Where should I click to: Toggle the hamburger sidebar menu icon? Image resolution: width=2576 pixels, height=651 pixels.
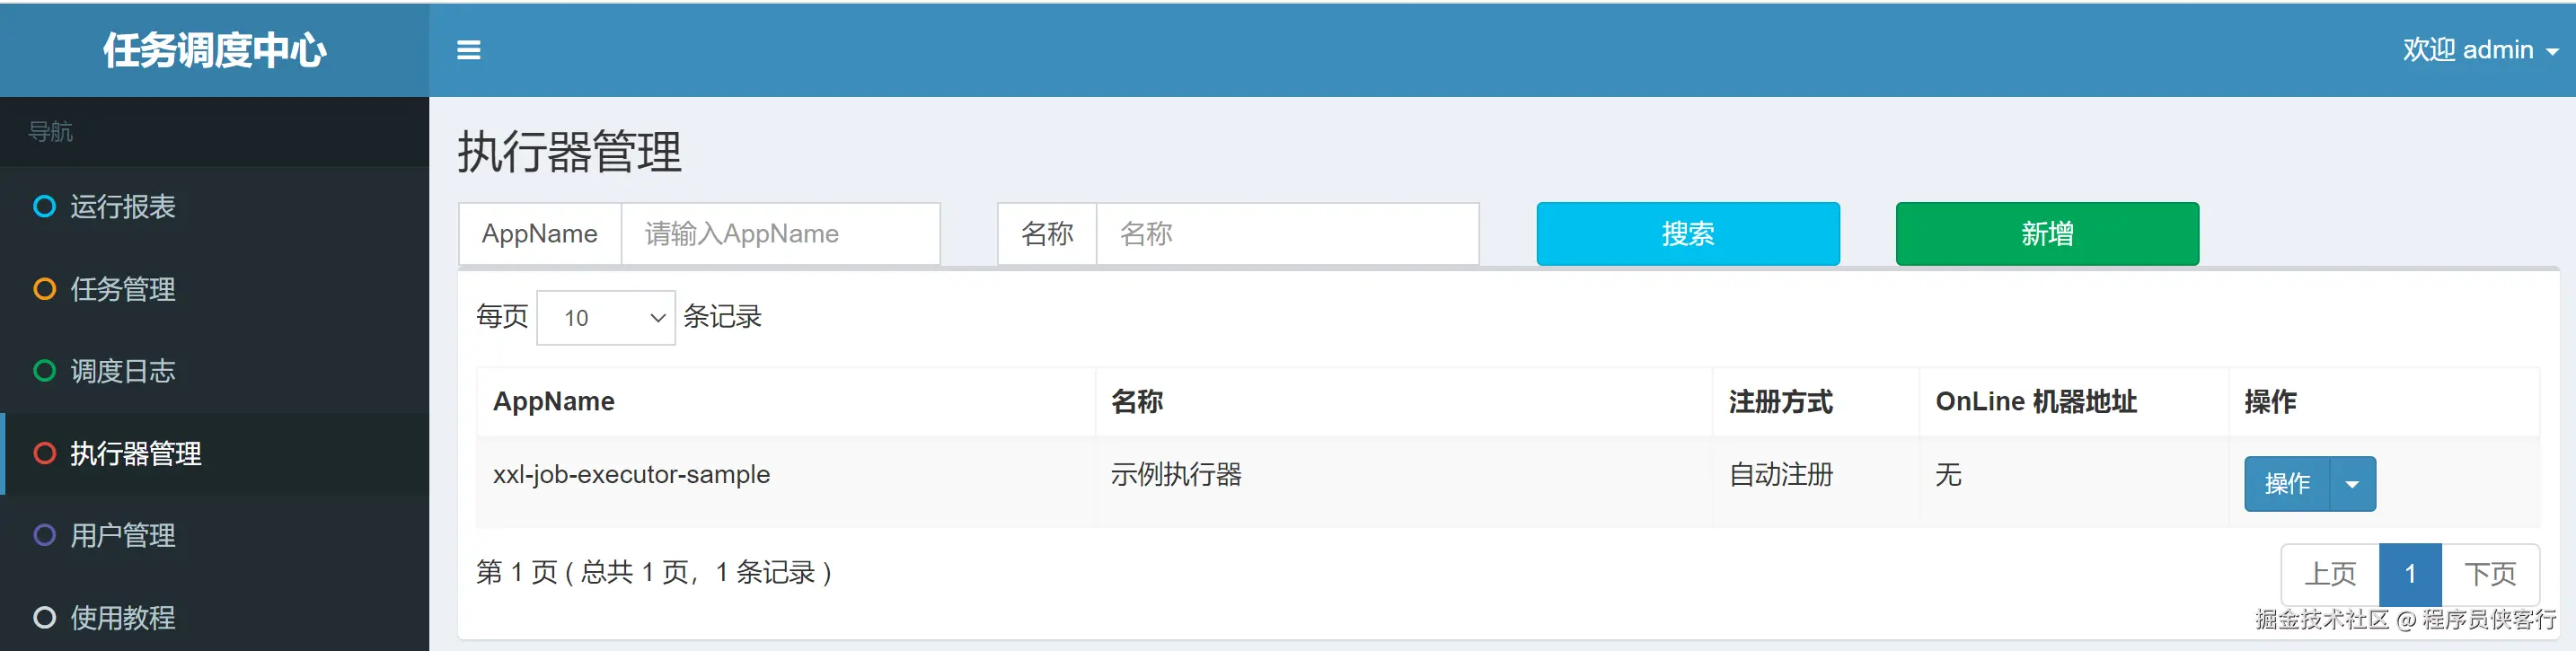(x=468, y=50)
